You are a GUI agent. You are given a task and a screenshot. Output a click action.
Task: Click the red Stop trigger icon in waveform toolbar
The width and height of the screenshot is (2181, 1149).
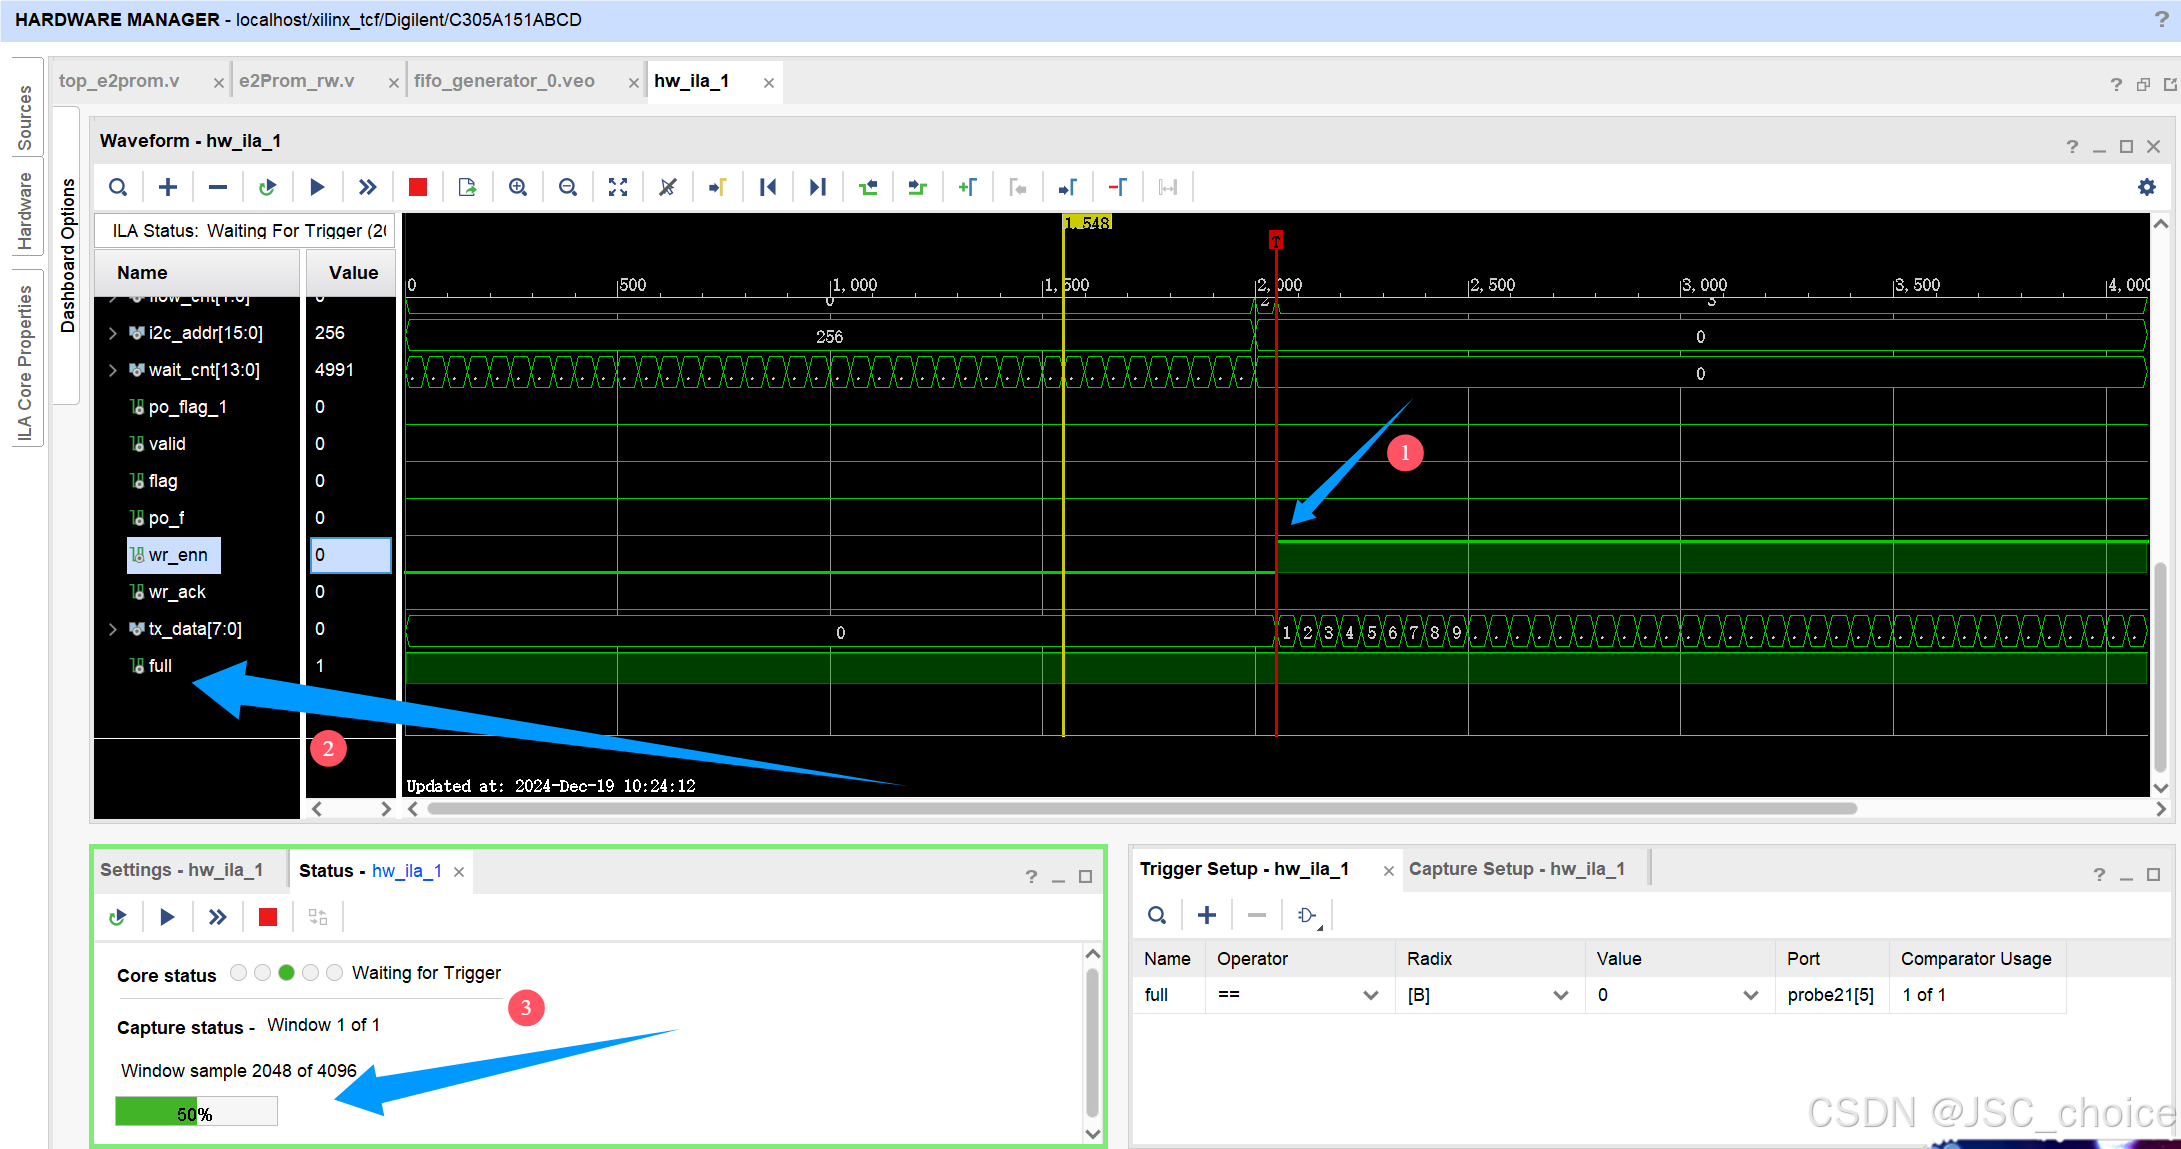point(418,187)
